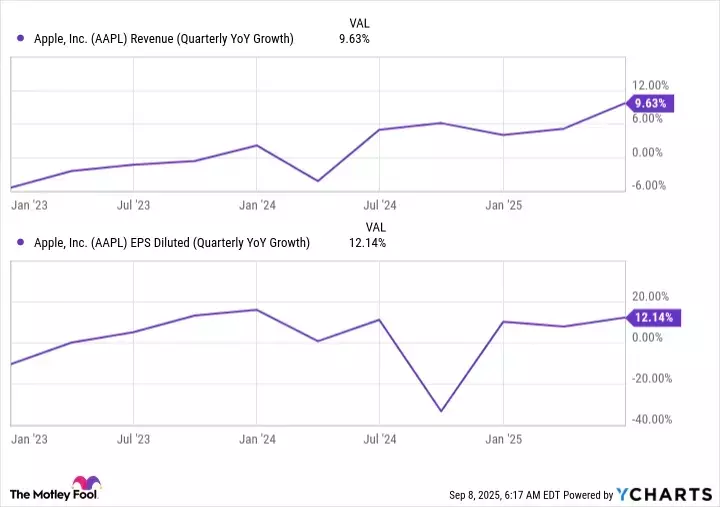Click the Apple EPS Diluted legend label
This screenshot has width=720, height=507.
172,242
